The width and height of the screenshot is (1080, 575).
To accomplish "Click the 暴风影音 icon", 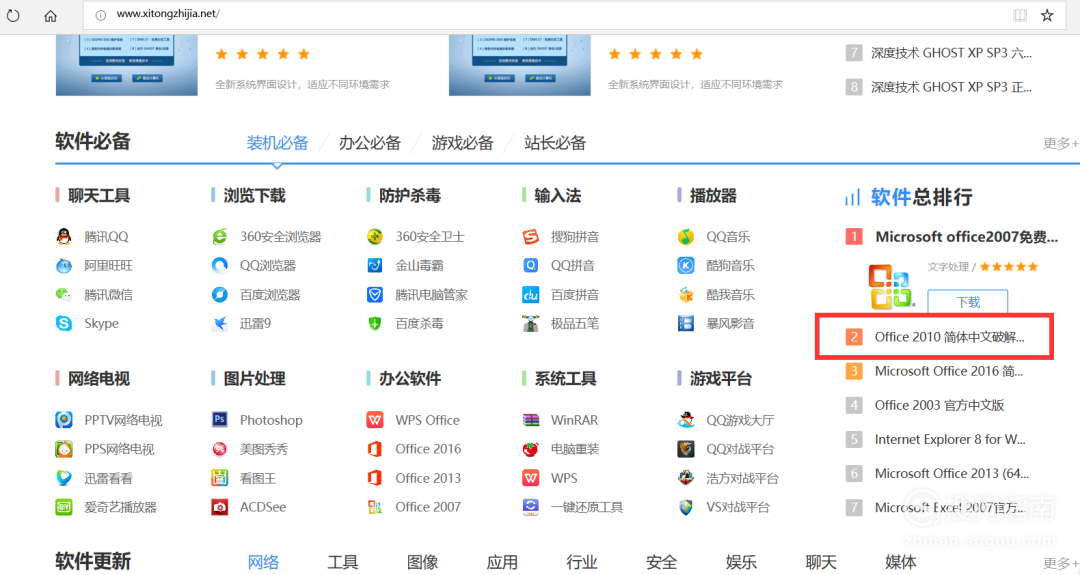I will pos(686,324).
